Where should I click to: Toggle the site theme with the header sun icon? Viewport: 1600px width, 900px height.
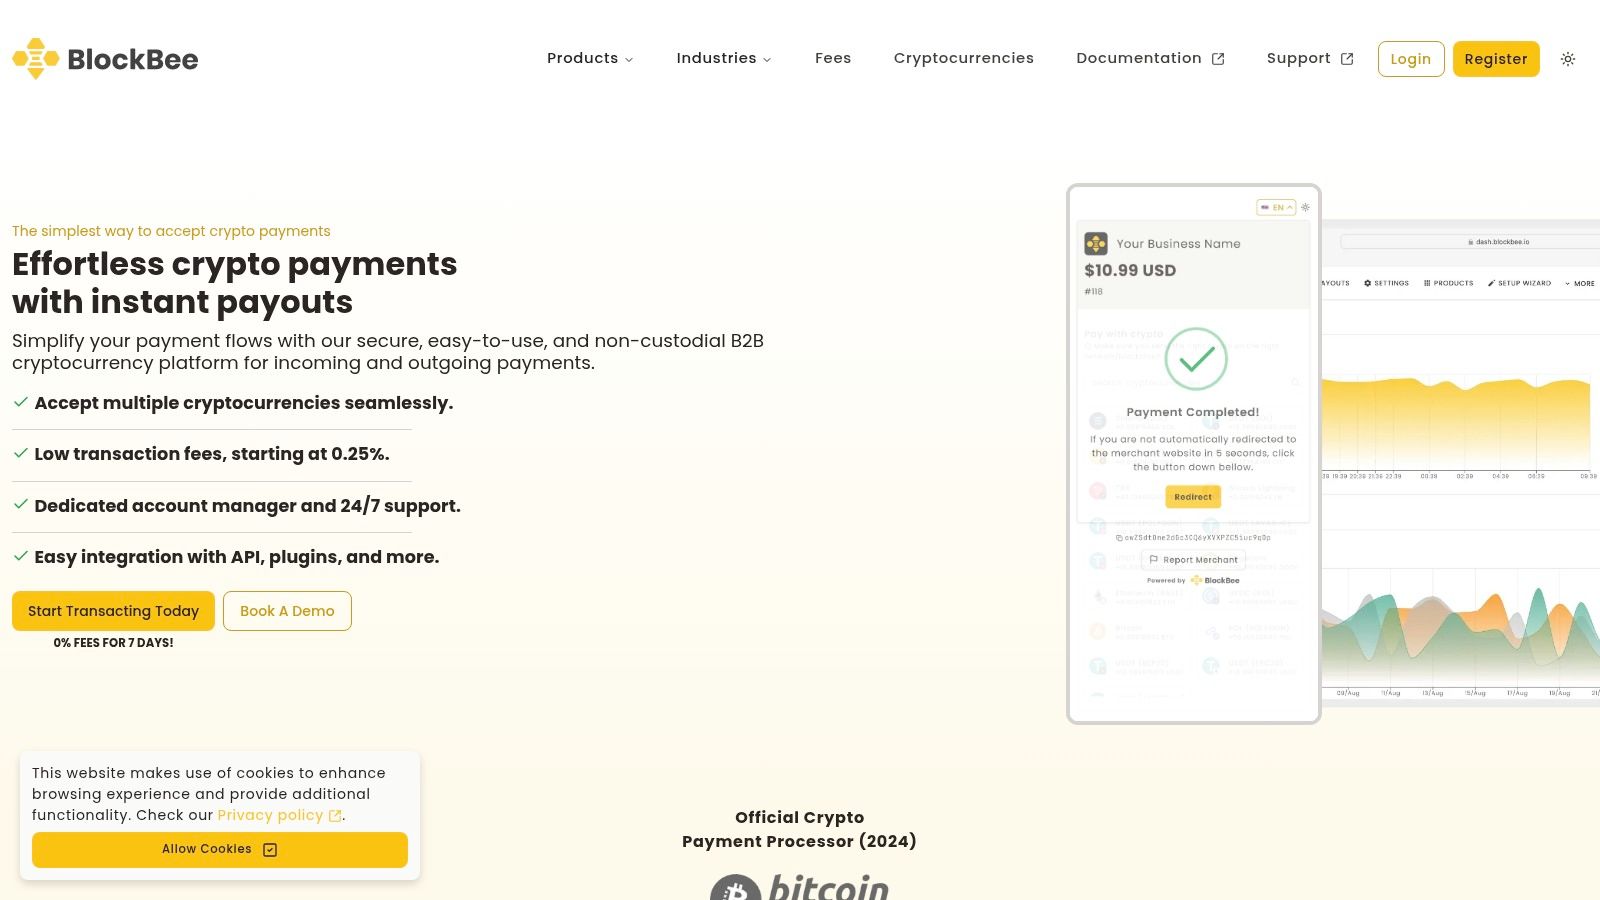click(1568, 59)
